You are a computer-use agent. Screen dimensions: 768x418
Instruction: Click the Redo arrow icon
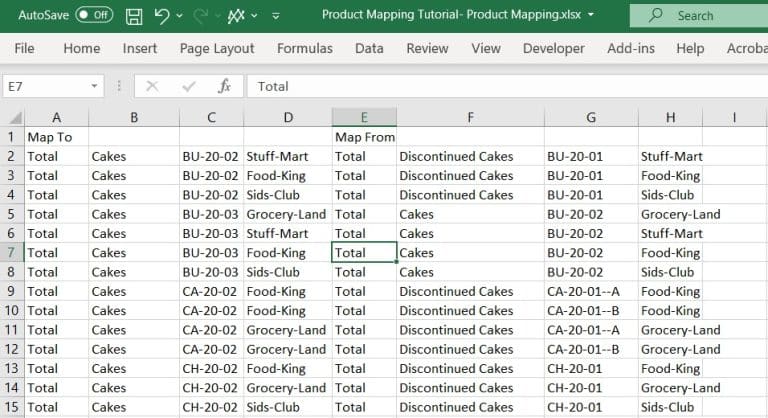pos(200,16)
